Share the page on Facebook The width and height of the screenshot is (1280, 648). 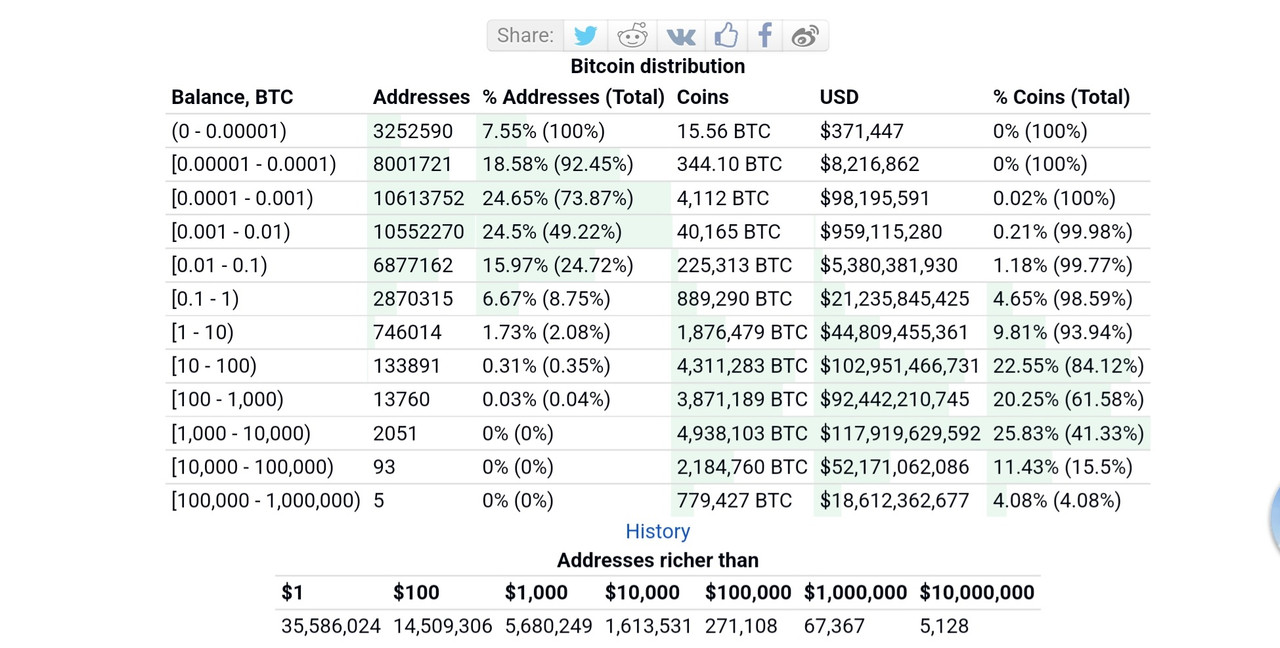click(765, 36)
